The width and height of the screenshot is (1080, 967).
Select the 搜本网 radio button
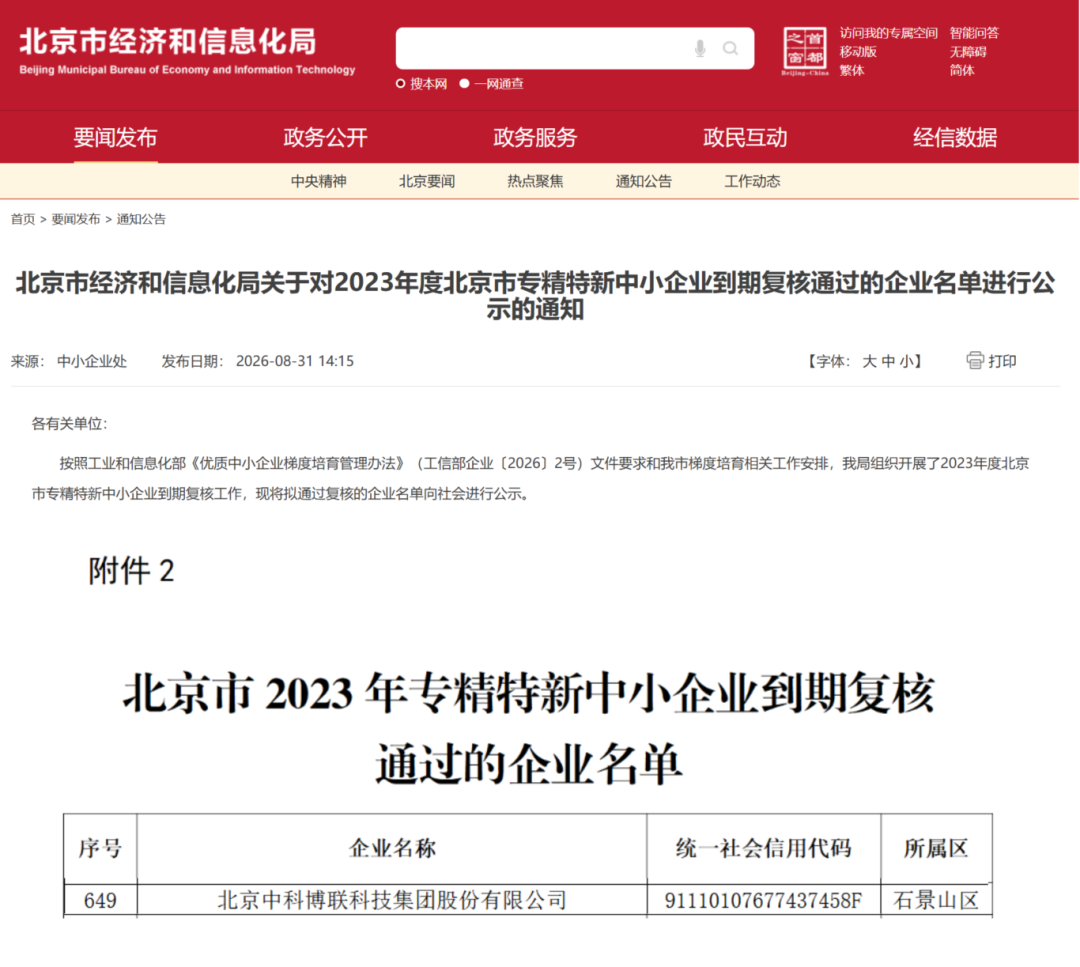(400, 84)
